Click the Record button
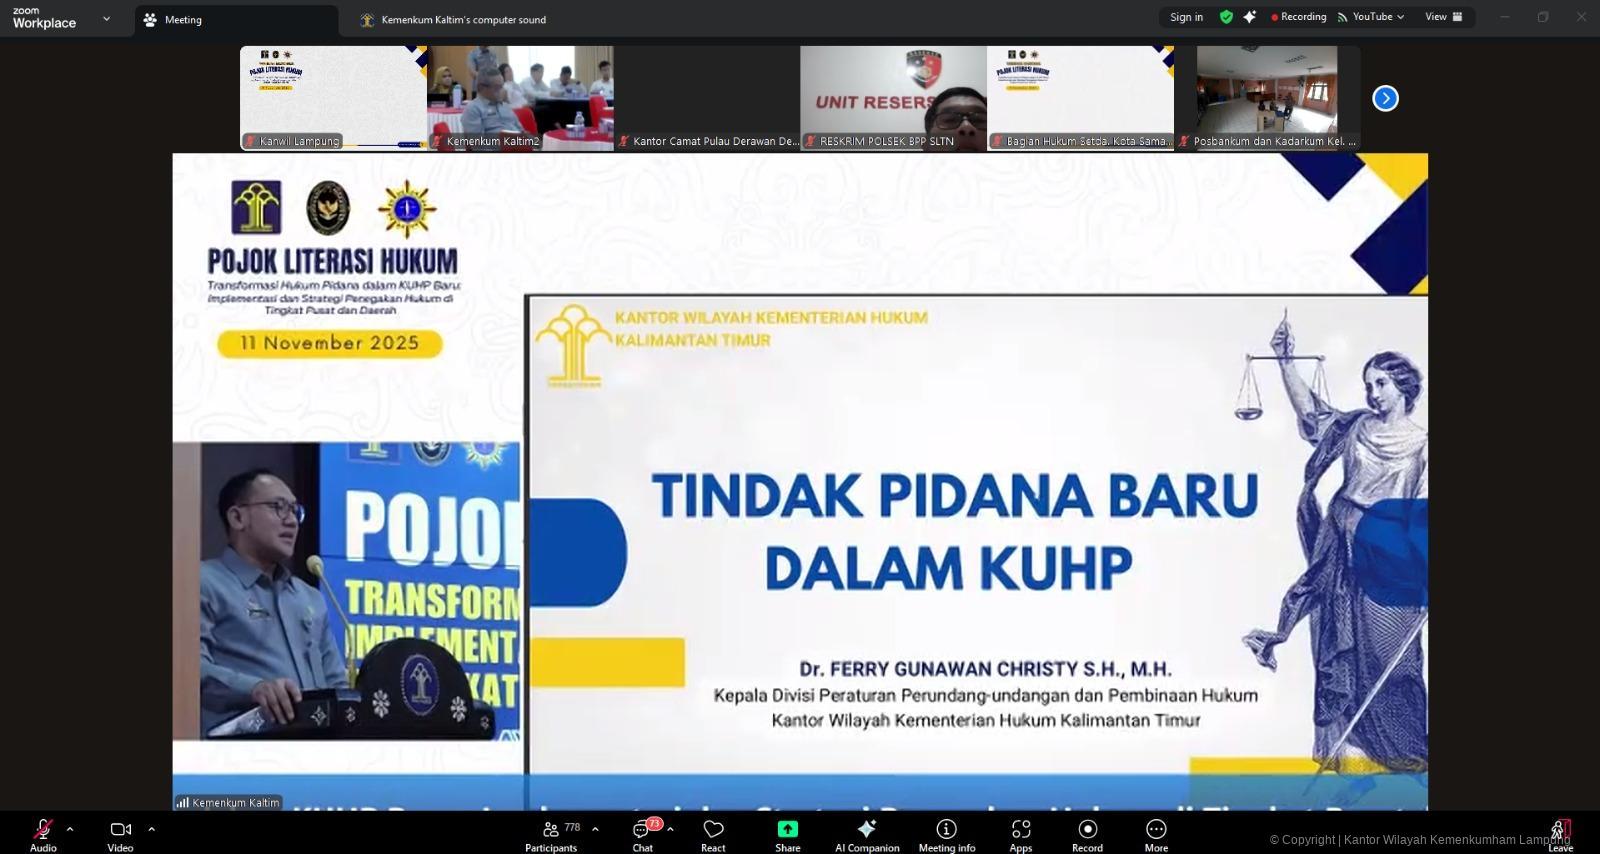The width and height of the screenshot is (1600, 854). pos(1087,834)
